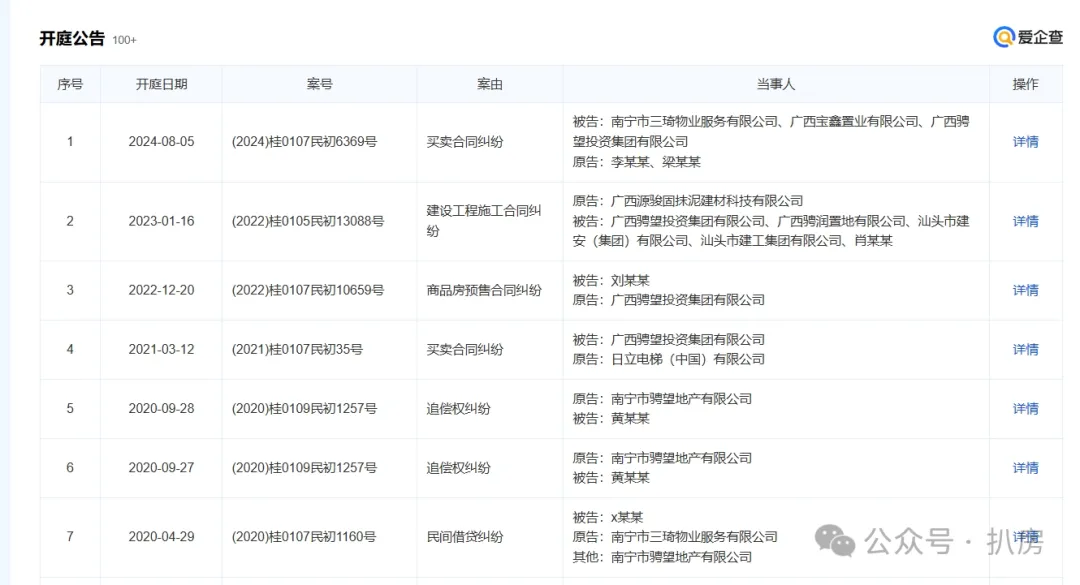Image resolution: width=1080 pixels, height=585 pixels.
Task: Click 买卖合同纠纷 in row 1
Action: pyautogui.click(x=465, y=142)
